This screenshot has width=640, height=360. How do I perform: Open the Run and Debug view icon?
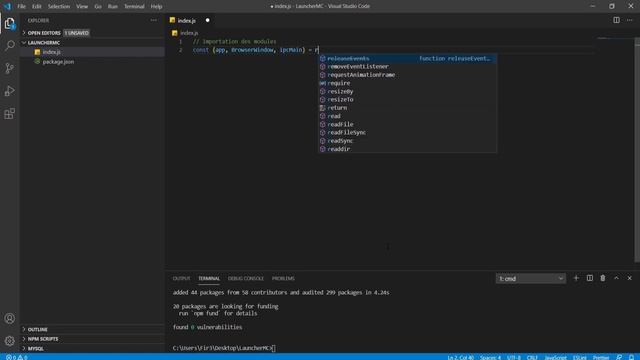9,91
